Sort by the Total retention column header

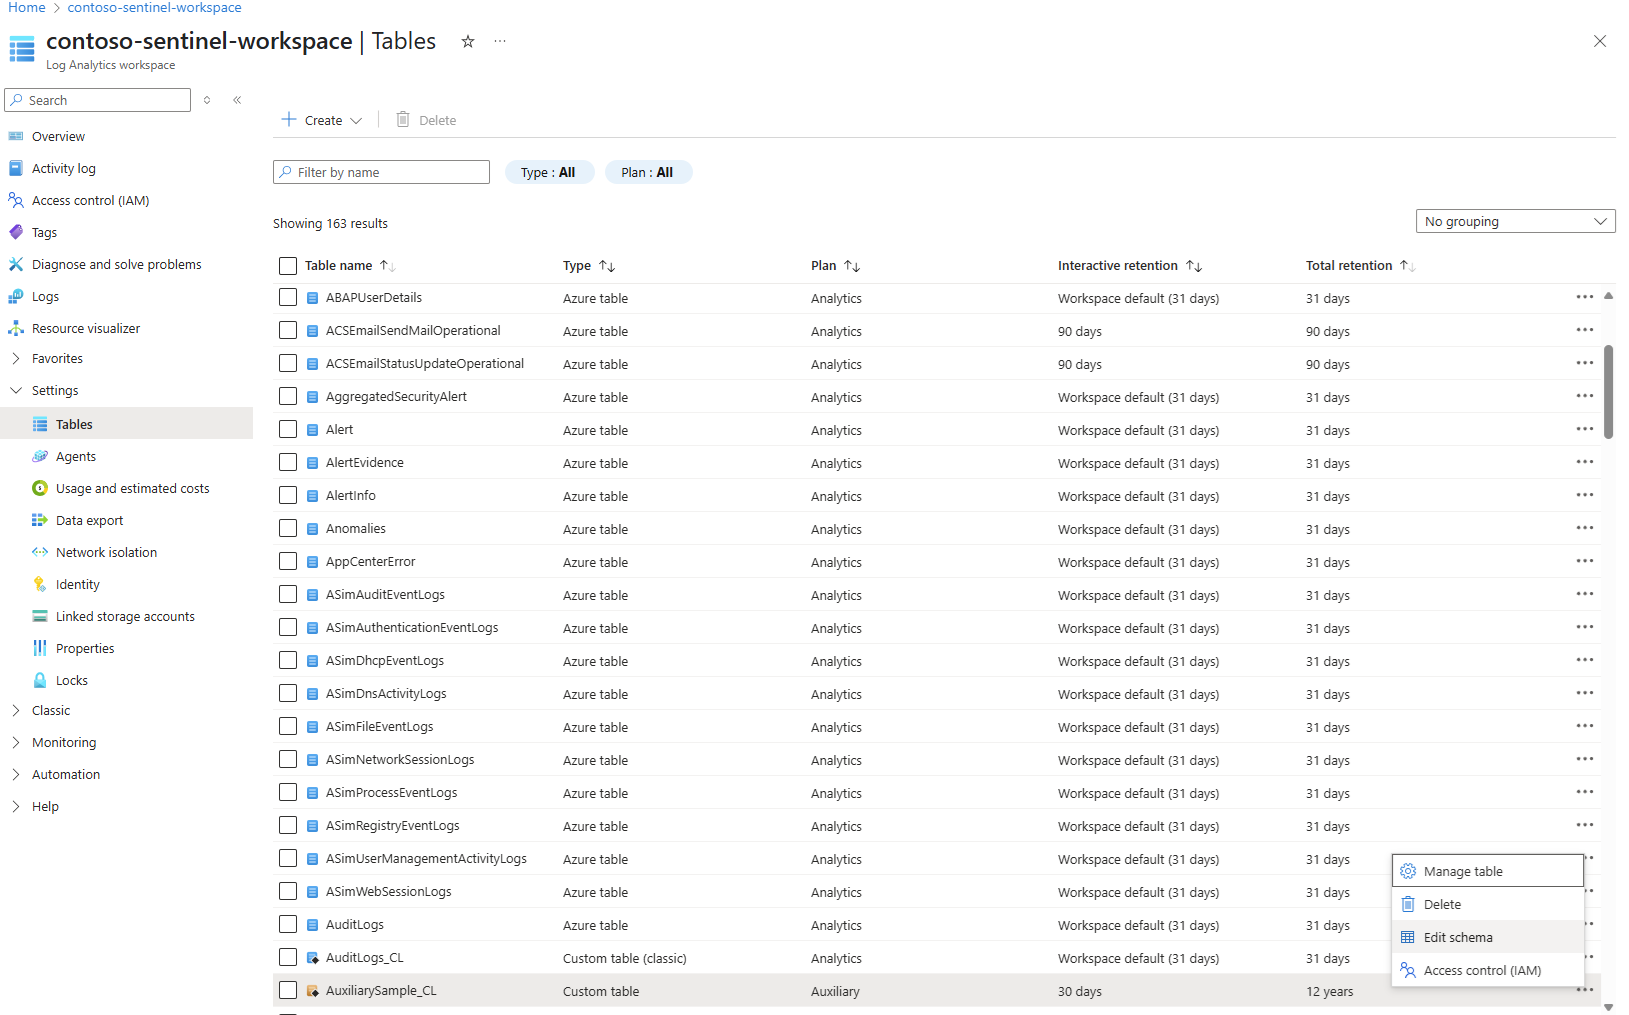tap(1349, 266)
